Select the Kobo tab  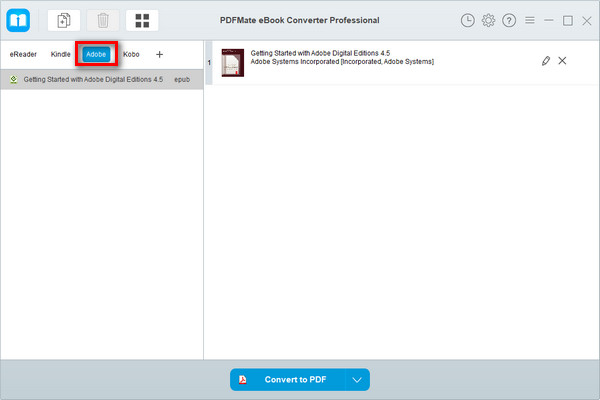pyautogui.click(x=131, y=54)
